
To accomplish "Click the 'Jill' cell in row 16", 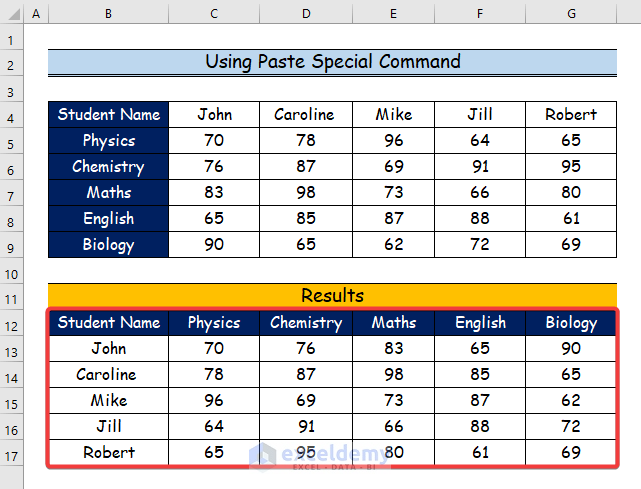I will click(x=108, y=426).
